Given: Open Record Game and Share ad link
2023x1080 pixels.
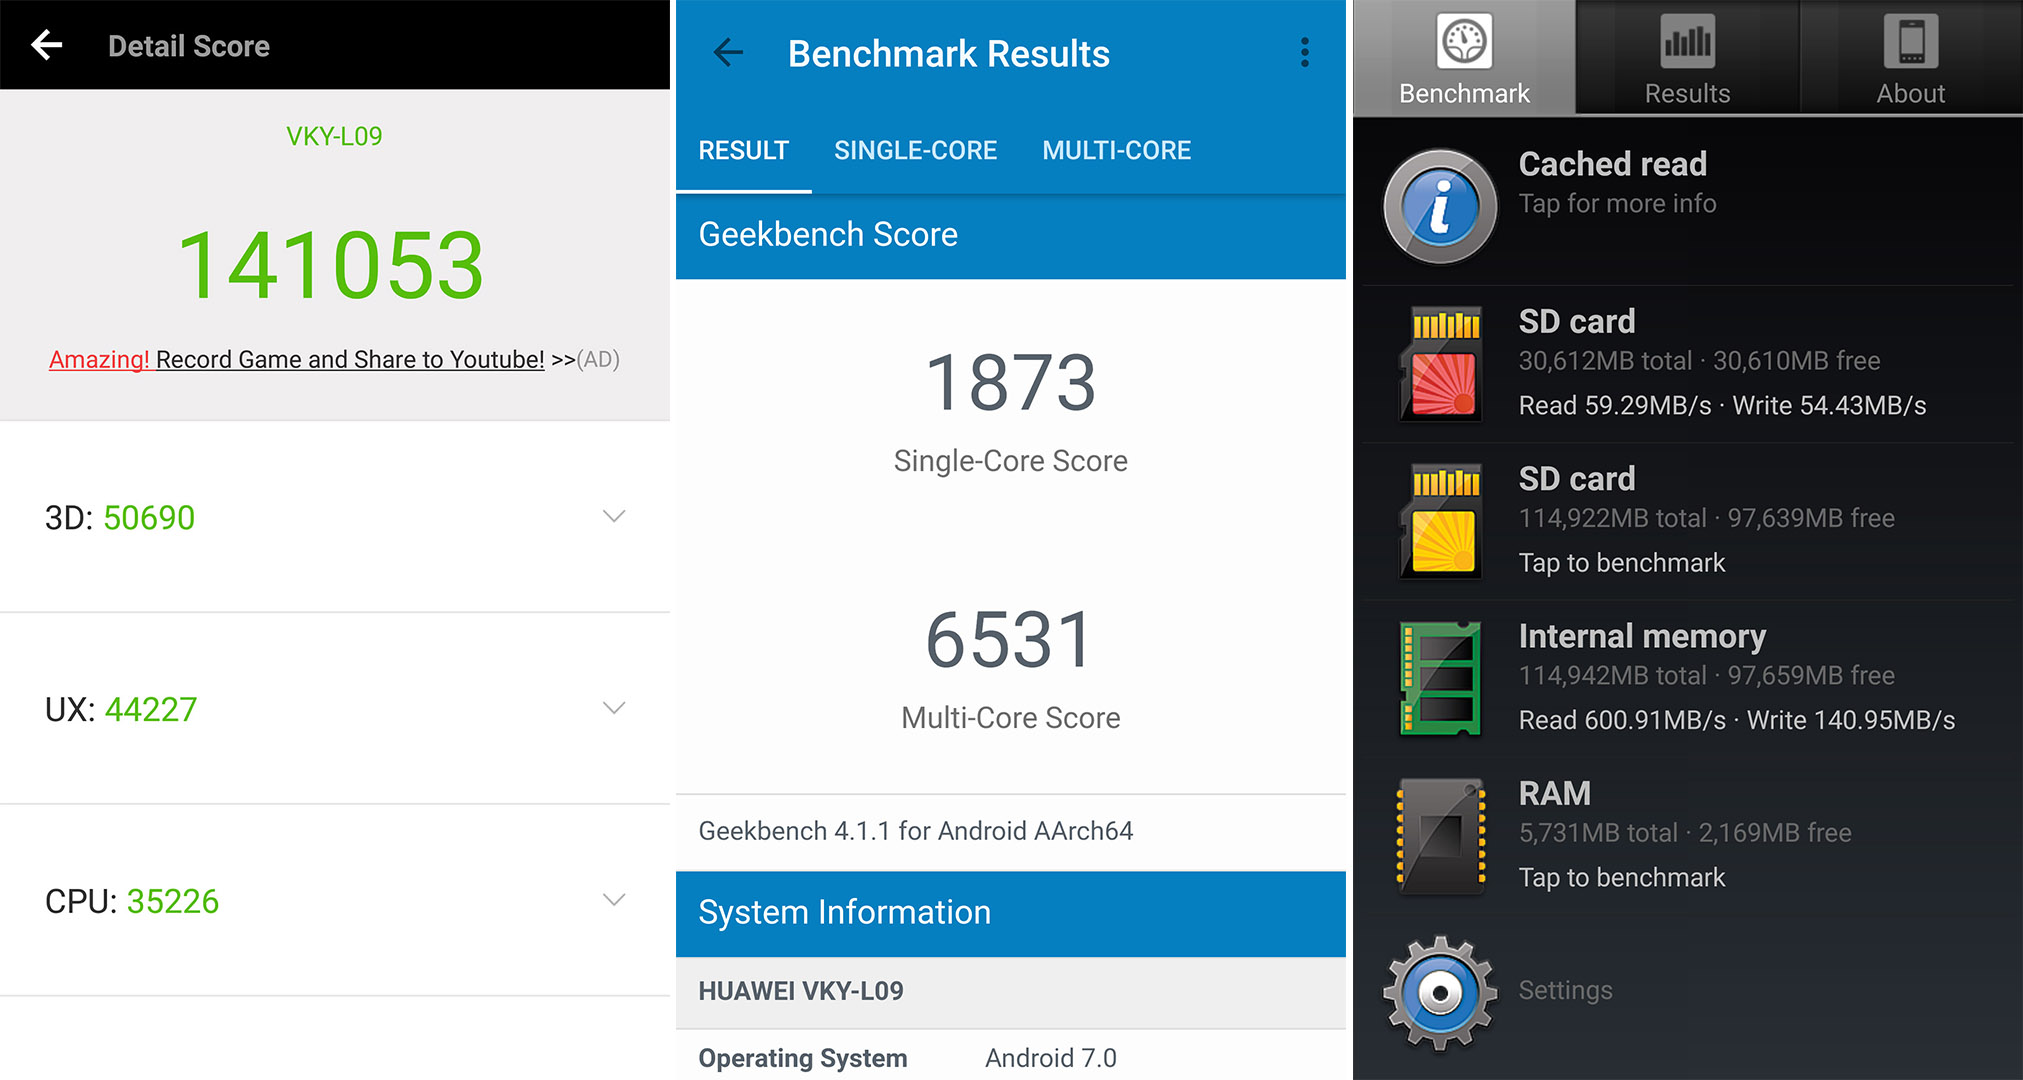Looking at the screenshot, I should coord(349,360).
